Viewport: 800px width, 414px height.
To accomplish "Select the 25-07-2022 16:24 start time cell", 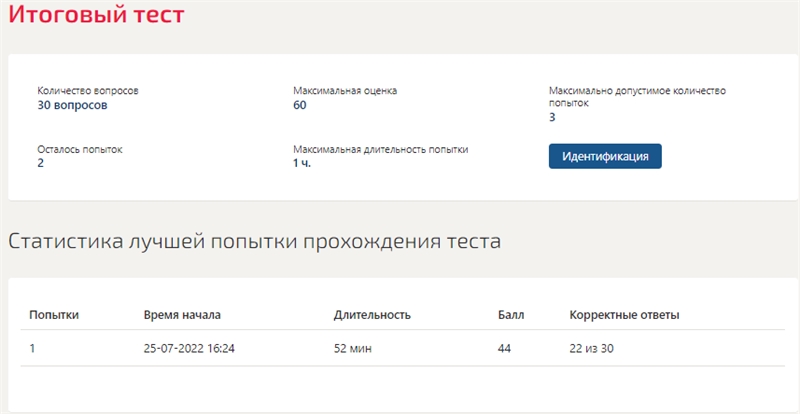I will (x=189, y=349).
